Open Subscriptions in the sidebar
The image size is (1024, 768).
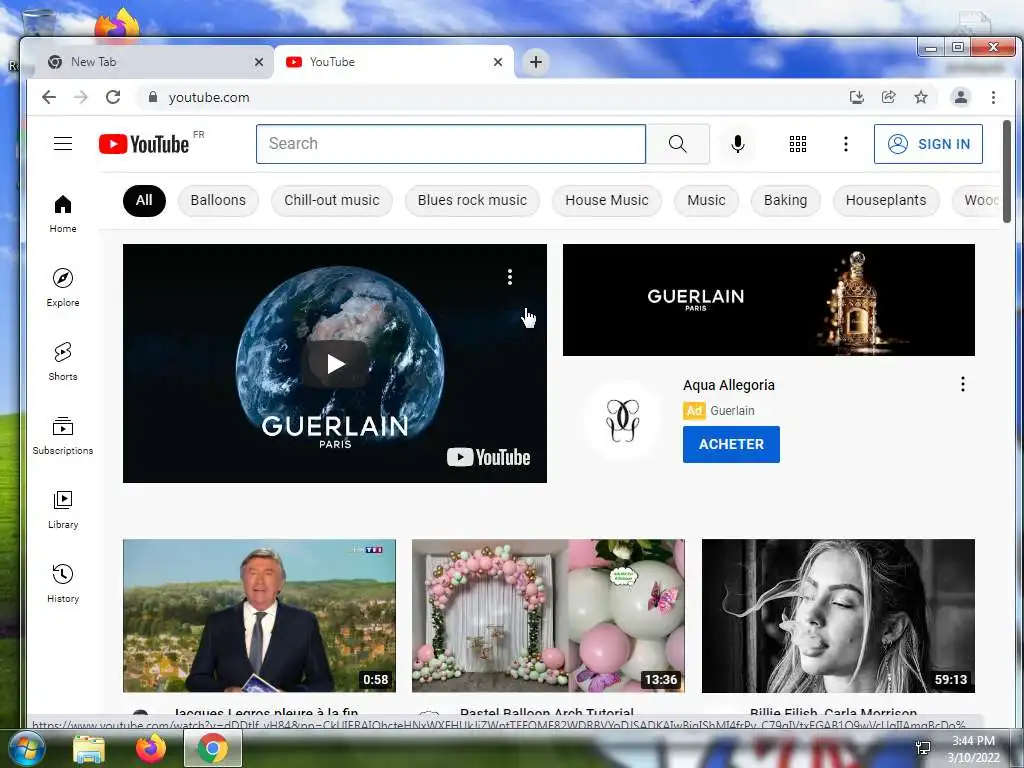(x=63, y=436)
